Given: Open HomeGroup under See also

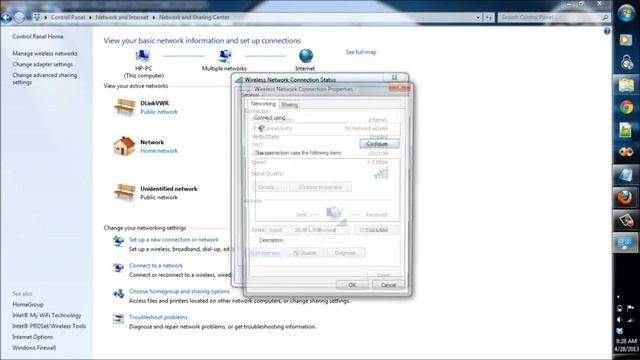Looking at the screenshot, I should pyautogui.click(x=28, y=304).
